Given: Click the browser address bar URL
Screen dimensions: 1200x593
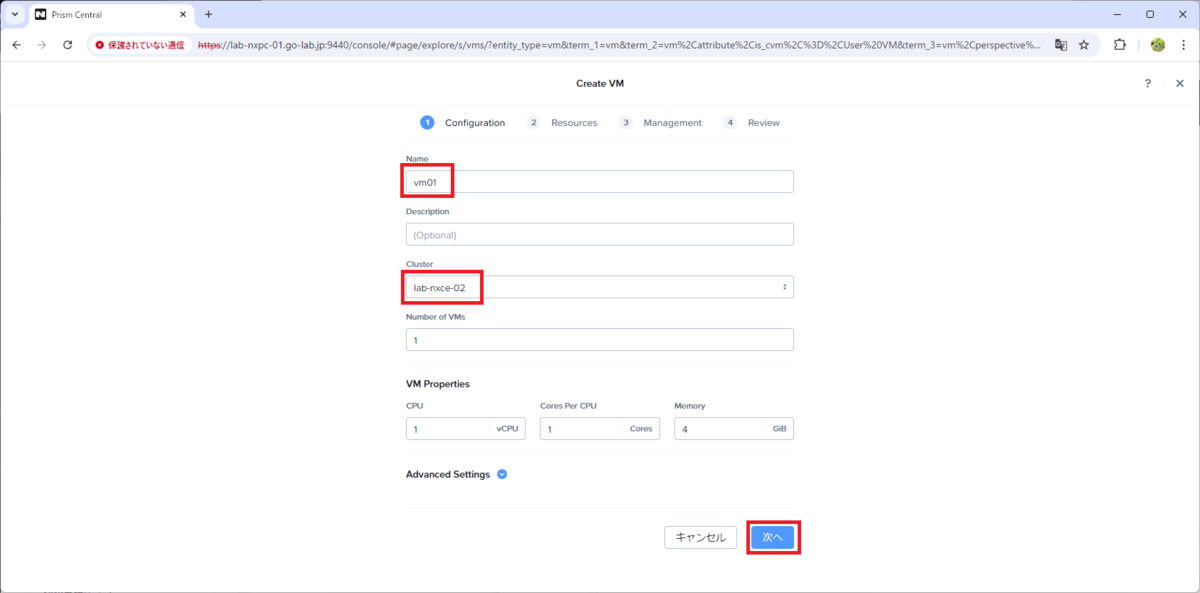Looking at the screenshot, I should 619,45.
